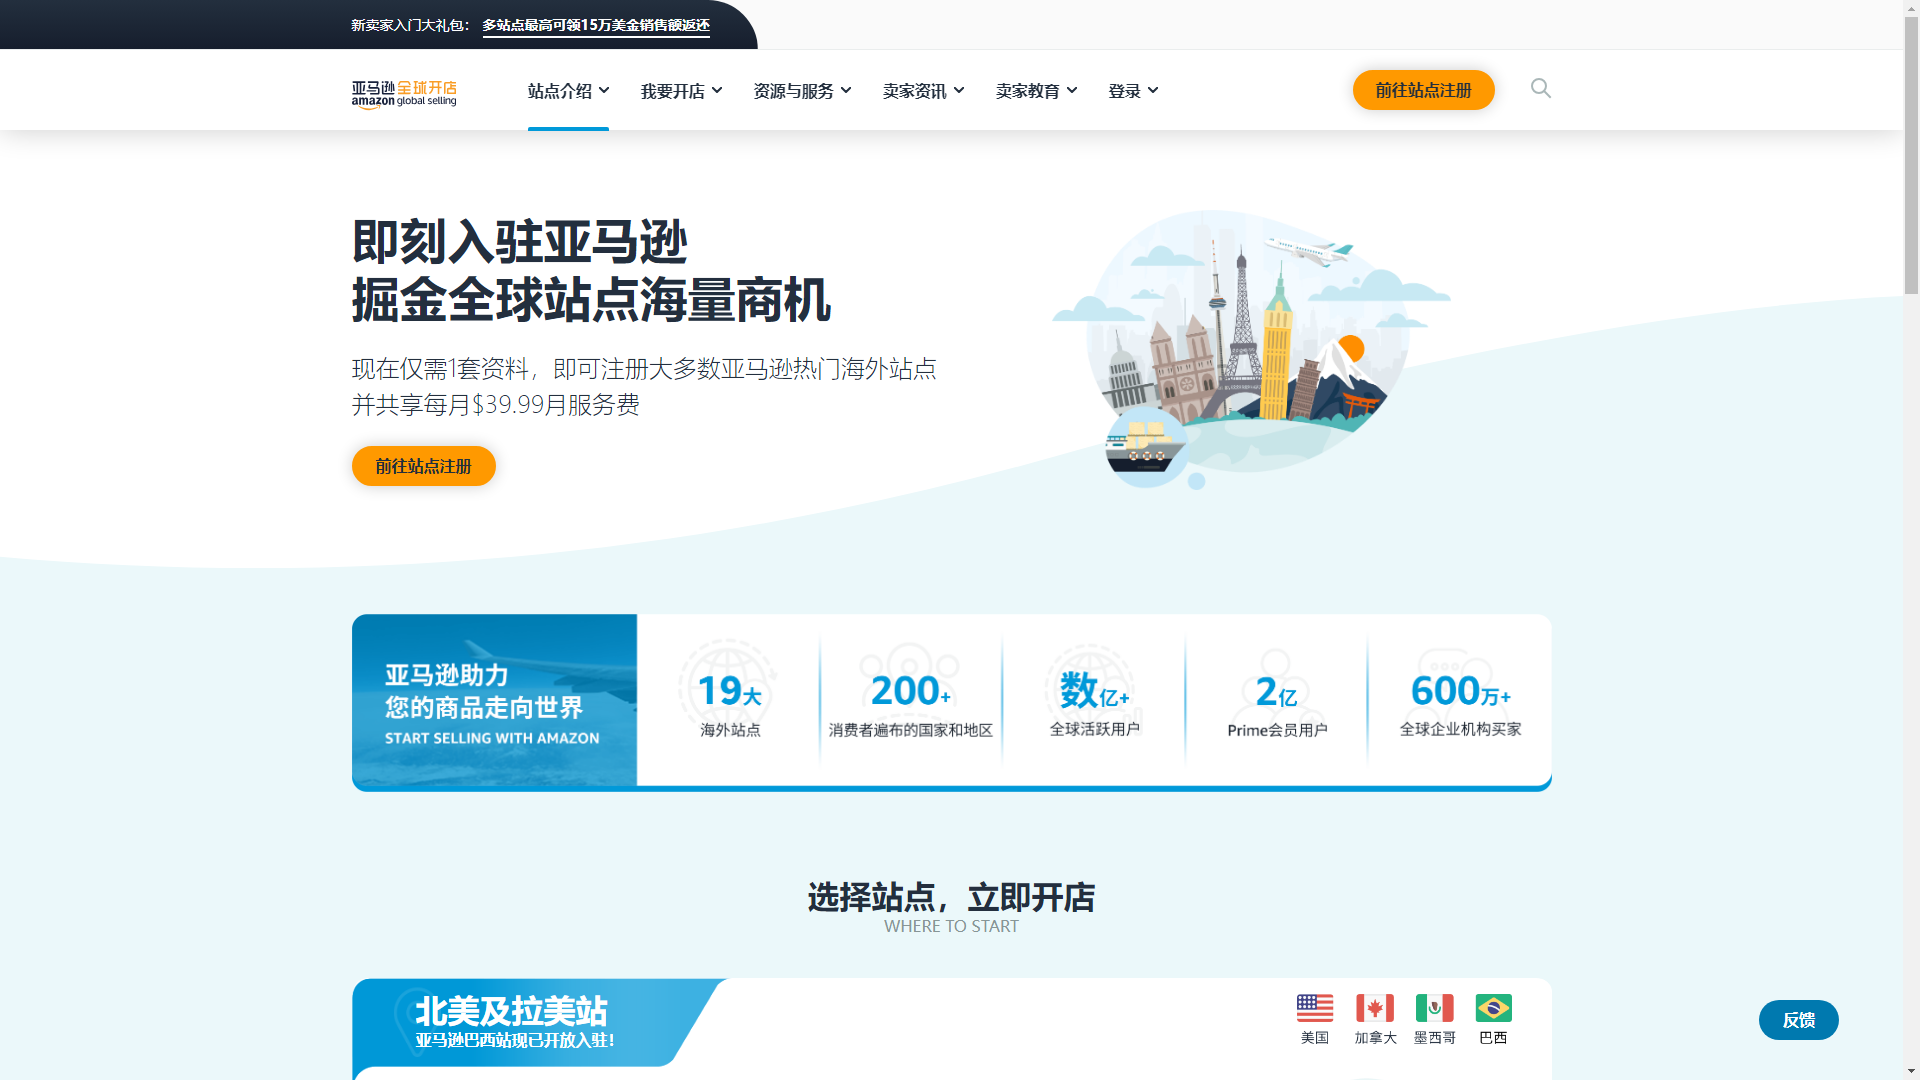Click the search magnifier icon
The image size is (1920, 1080).
pyautogui.click(x=1541, y=89)
